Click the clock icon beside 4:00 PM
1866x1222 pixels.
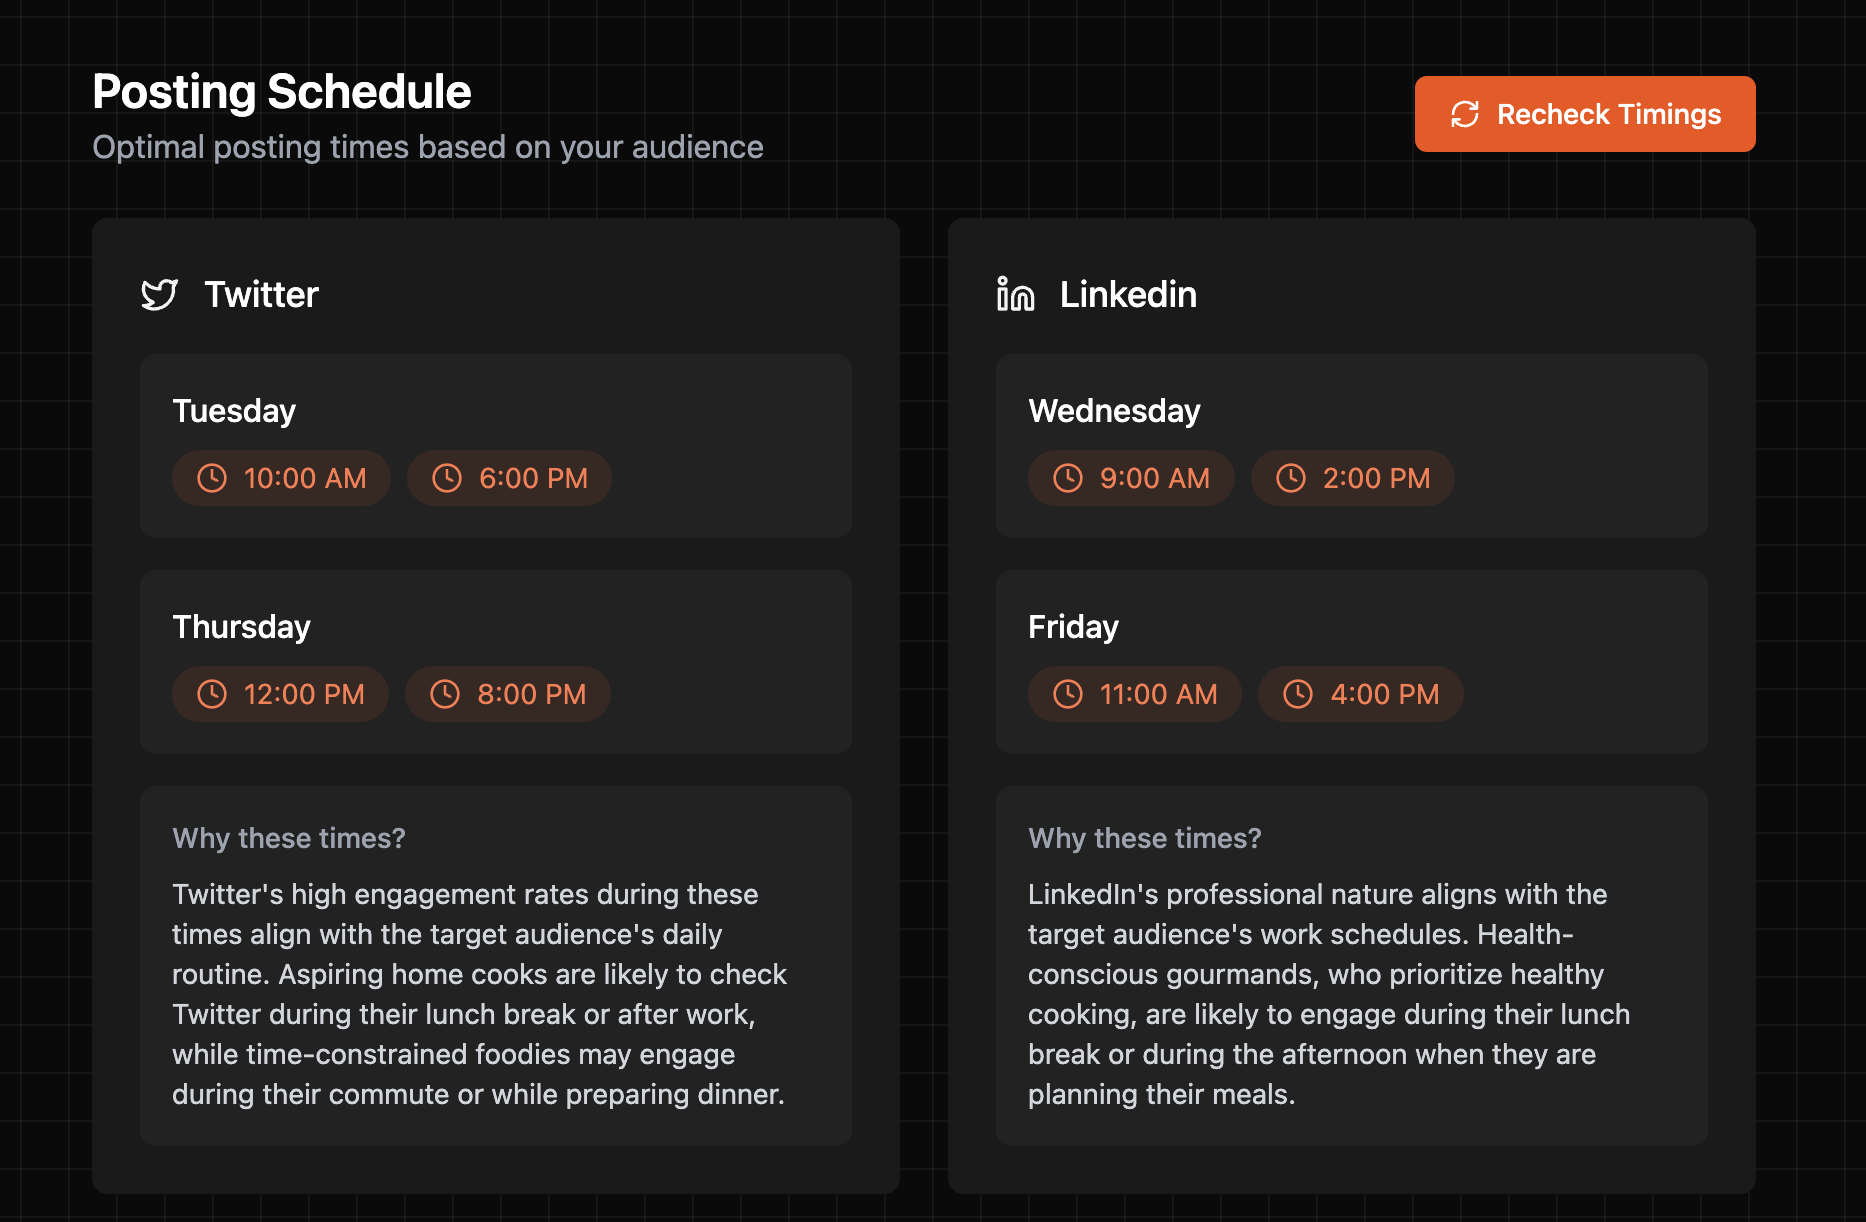pyautogui.click(x=1298, y=694)
